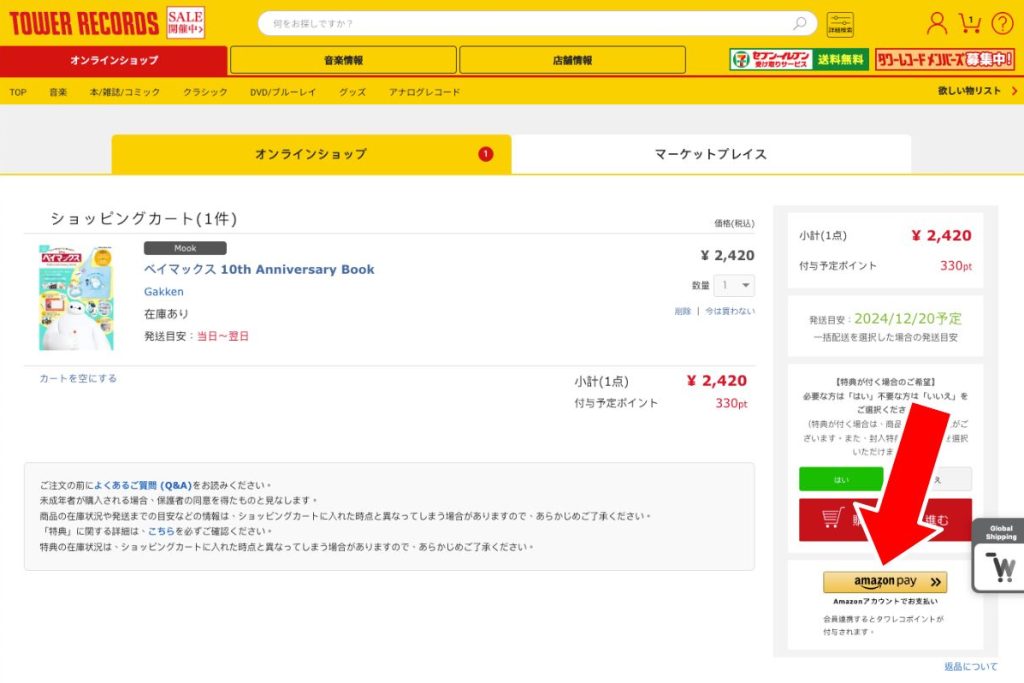Select the green はい option

tap(841, 479)
